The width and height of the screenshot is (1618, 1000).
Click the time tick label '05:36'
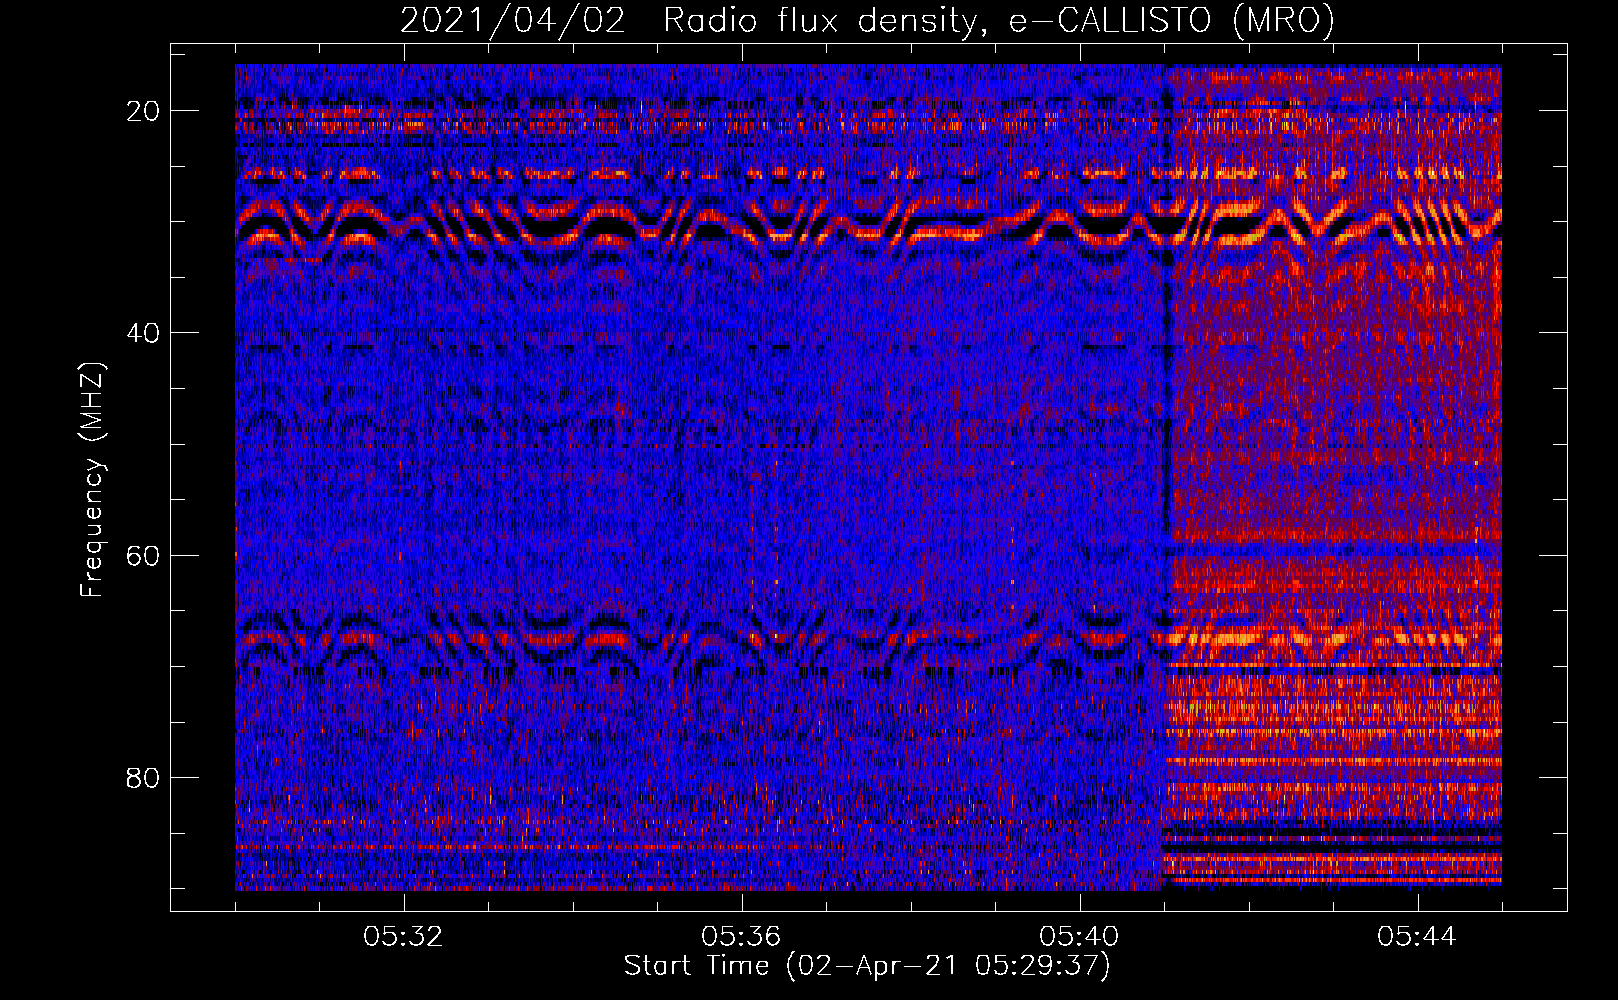coord(741,937)
